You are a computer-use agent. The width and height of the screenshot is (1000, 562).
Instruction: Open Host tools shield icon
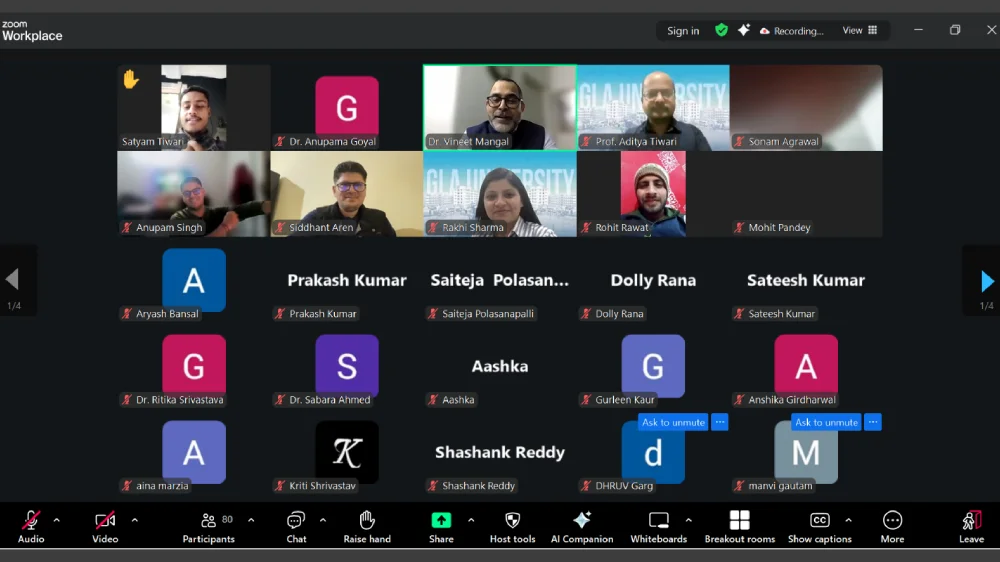tap(512, 526)
